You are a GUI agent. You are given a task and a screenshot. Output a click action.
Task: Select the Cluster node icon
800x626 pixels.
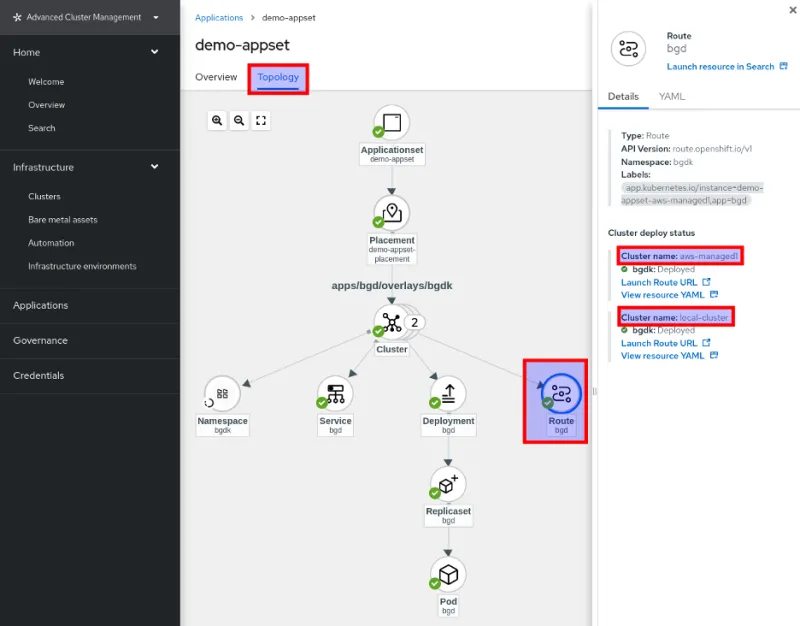392,322
